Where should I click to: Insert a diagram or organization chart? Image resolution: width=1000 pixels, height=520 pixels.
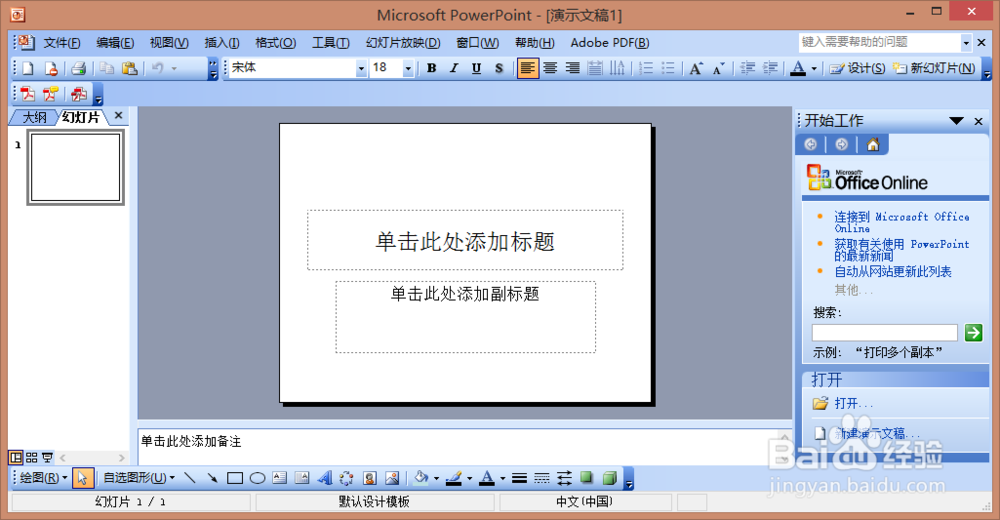[346, 478]
